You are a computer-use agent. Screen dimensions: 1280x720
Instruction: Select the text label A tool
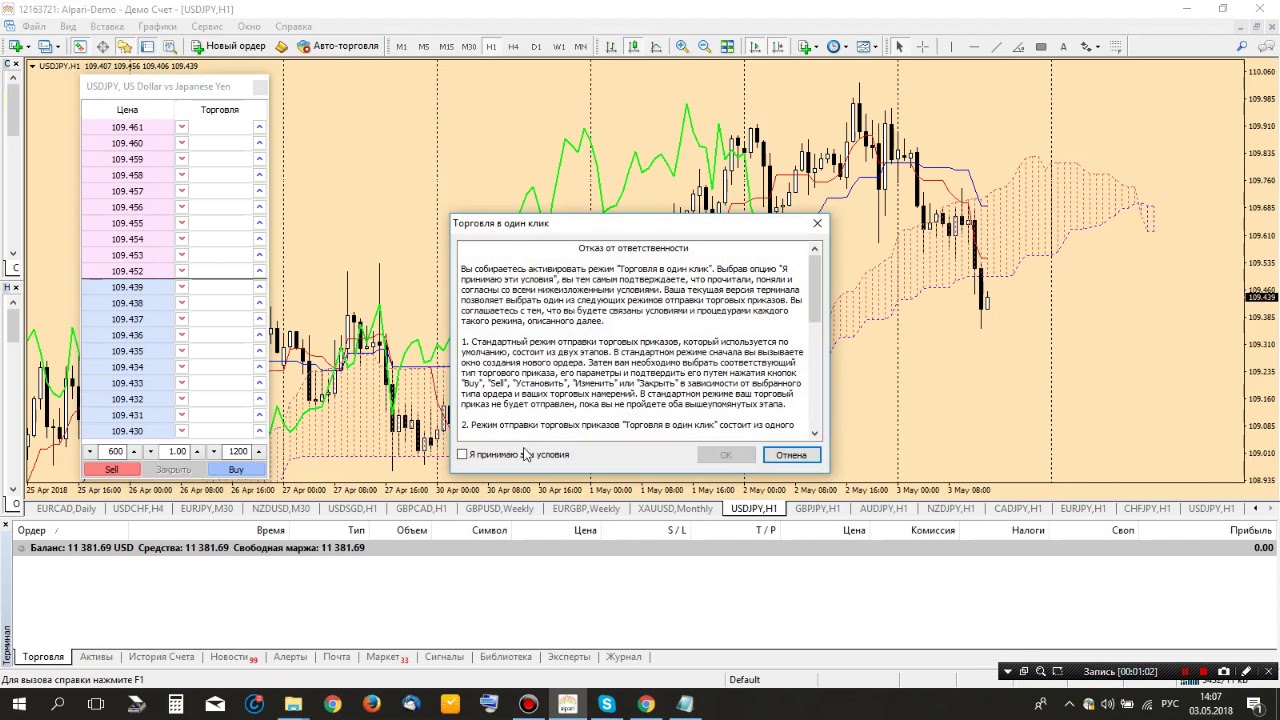point(1063,46)
